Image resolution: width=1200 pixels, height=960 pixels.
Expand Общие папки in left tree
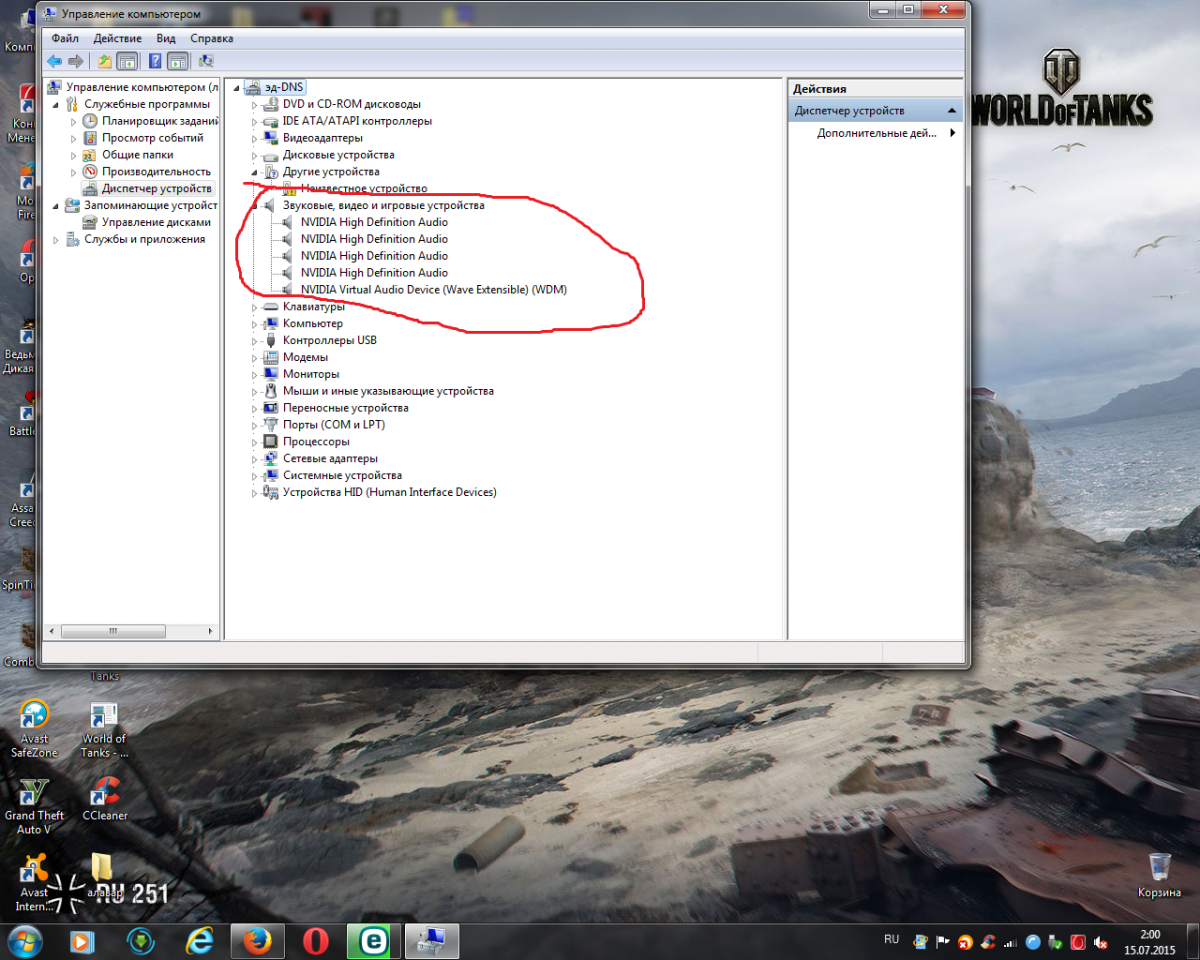(74, 155)
